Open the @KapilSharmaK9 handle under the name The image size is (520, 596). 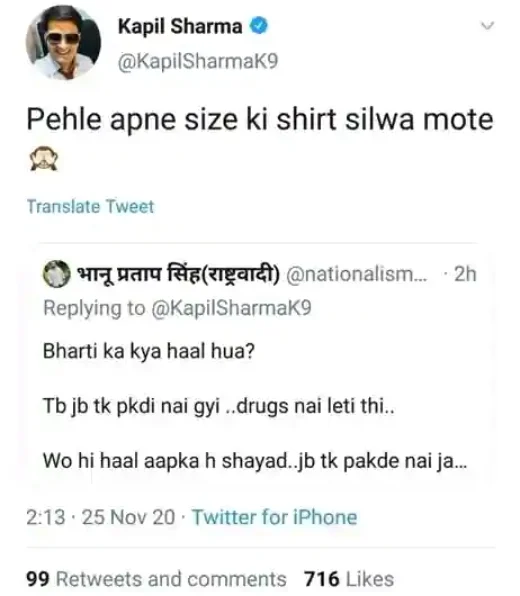pos(198,61)
